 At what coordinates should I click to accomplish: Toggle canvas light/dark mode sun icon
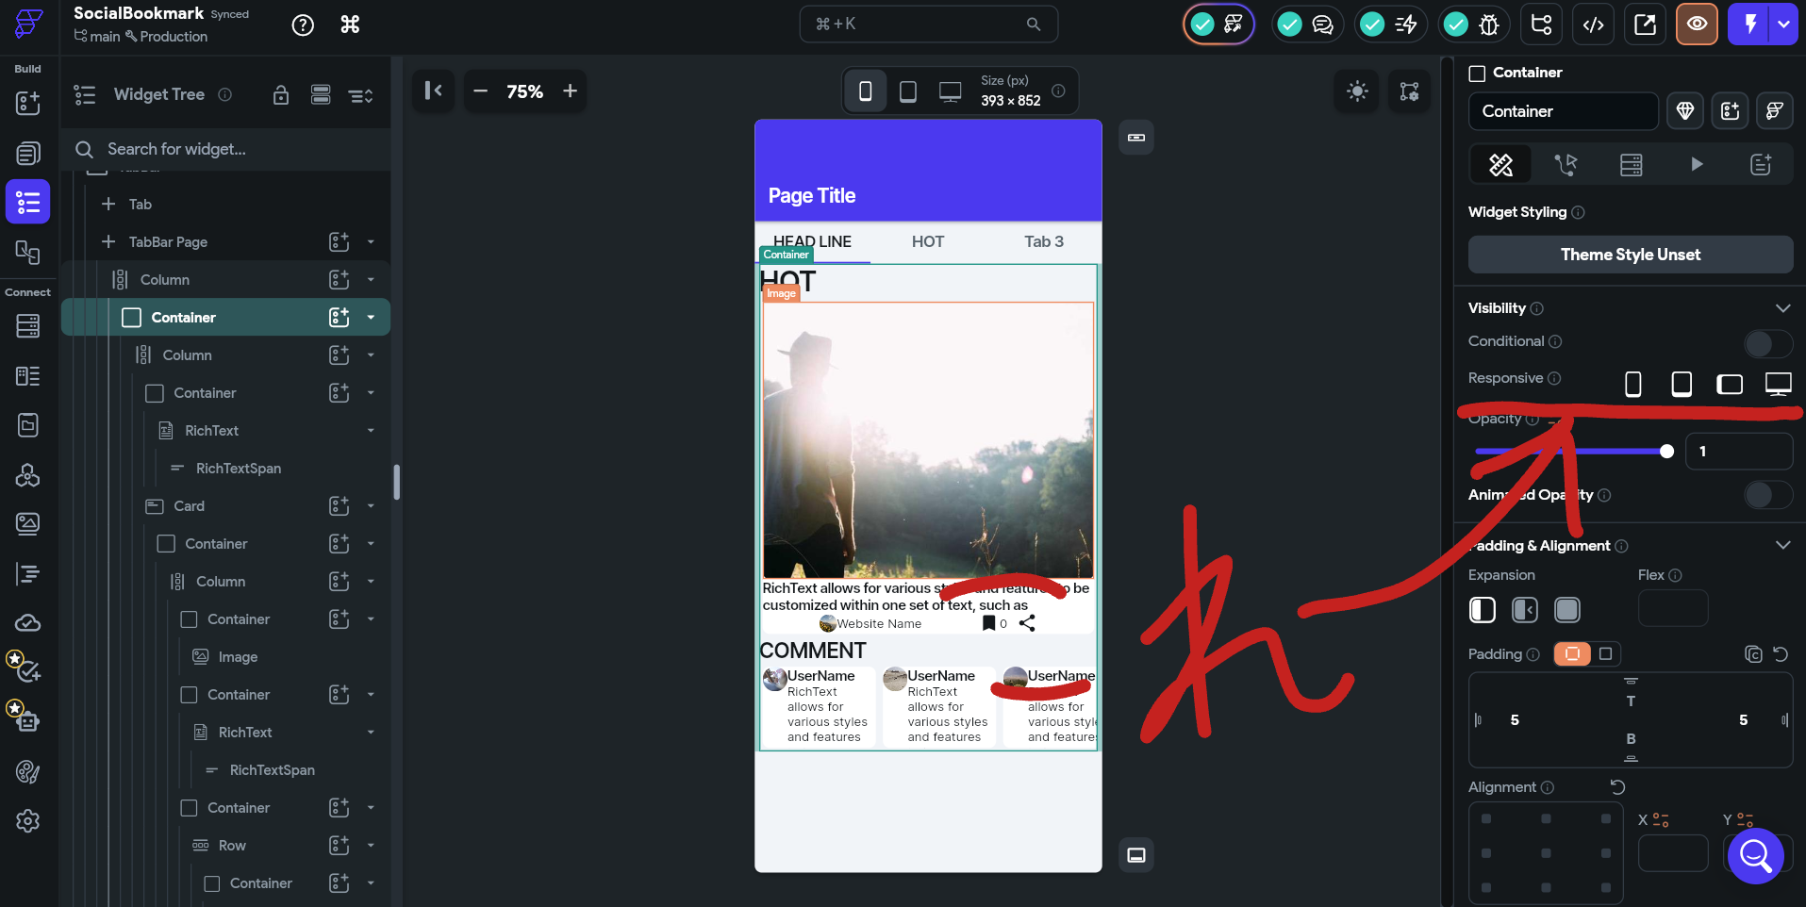(x=1357, y=91)
